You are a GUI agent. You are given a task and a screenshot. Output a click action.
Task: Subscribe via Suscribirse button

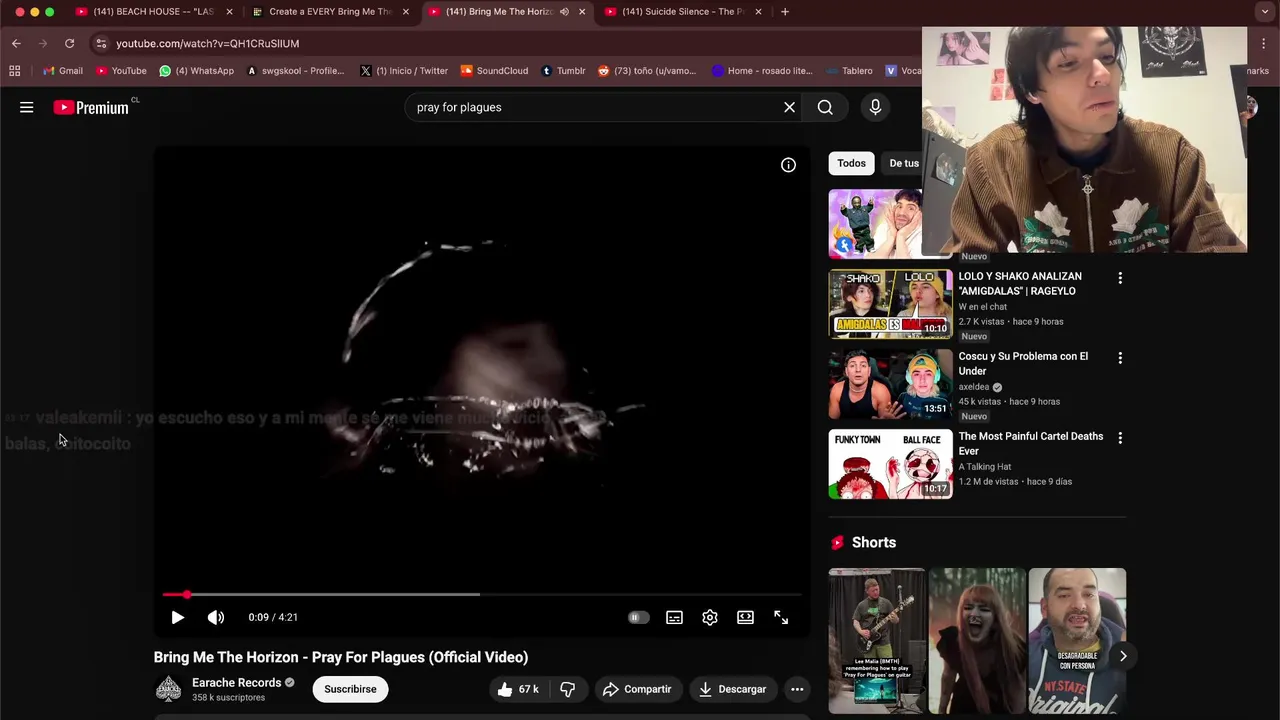pyautogui.click(x=350, y=689)
